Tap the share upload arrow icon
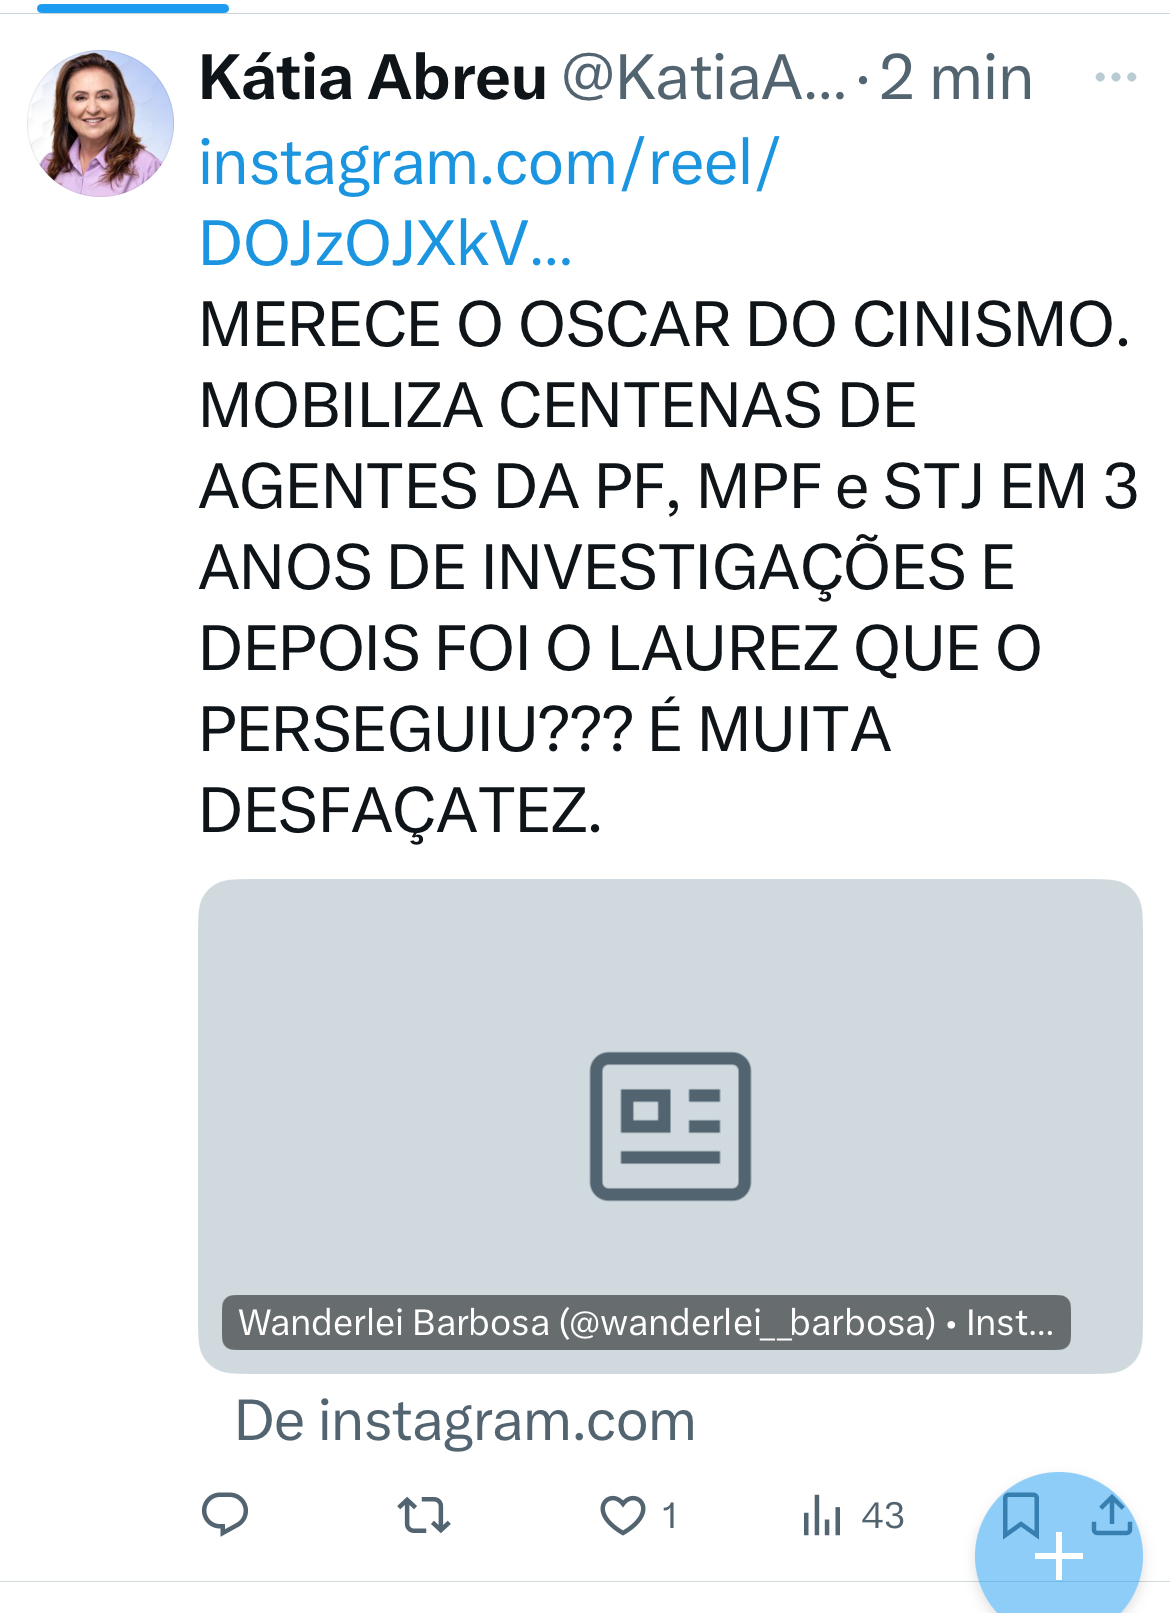 [x=1111, y=1514]
